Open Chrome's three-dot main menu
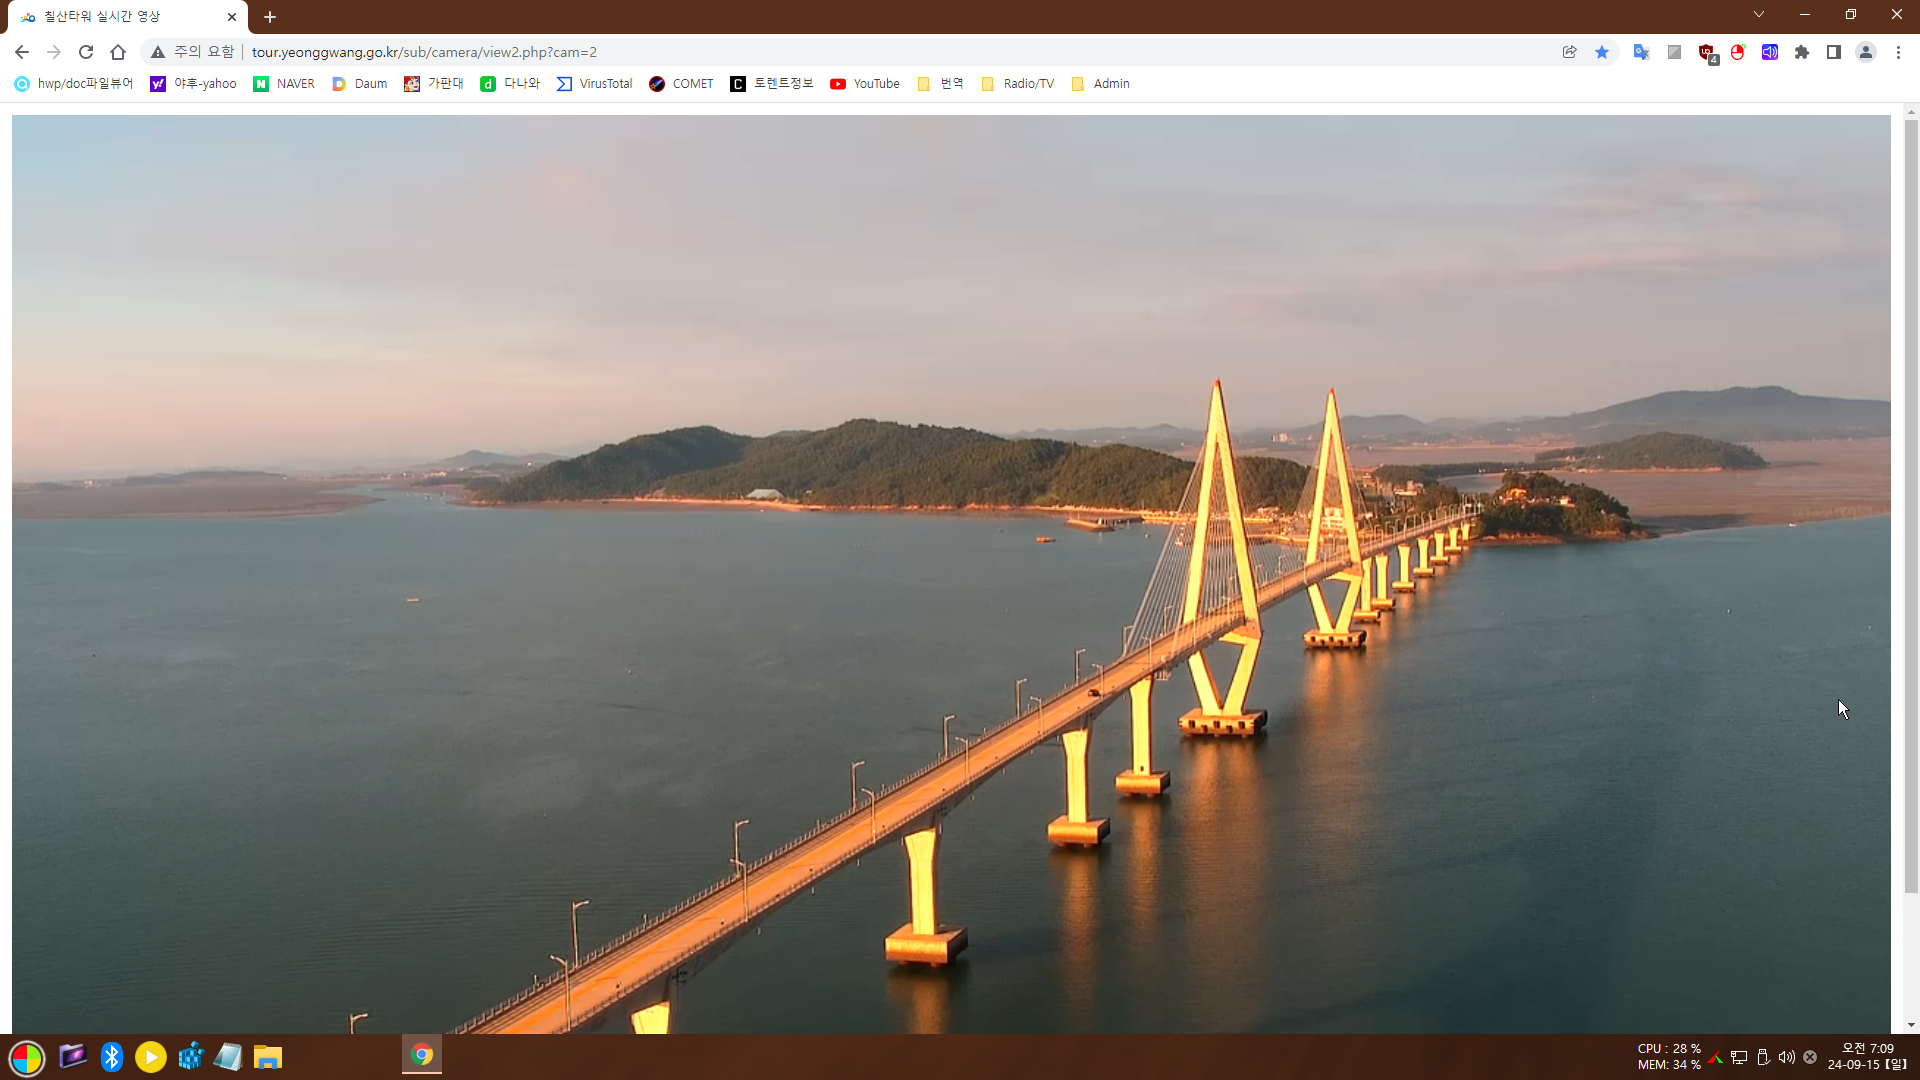Viewport: 1920px width, 1080px height. [x=1898, y=52]
